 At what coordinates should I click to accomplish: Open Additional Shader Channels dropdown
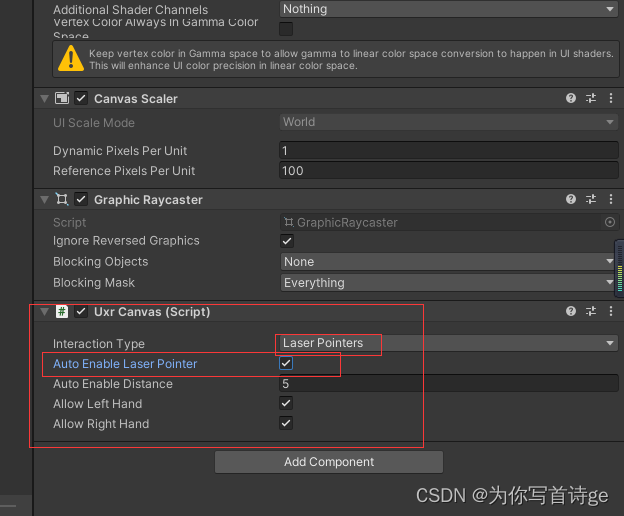448,9
